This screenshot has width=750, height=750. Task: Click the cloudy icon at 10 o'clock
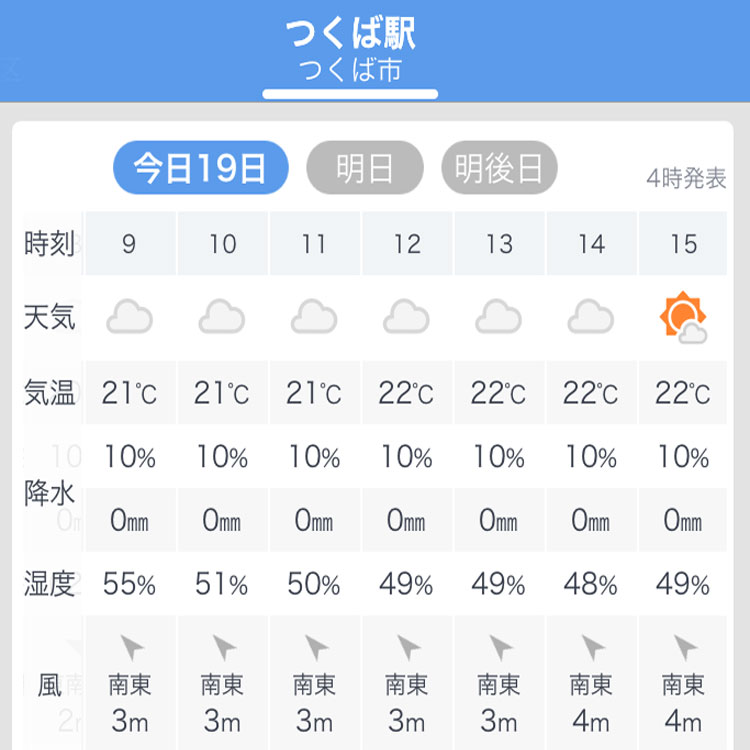pyautogui.click(x=222, y=316)
